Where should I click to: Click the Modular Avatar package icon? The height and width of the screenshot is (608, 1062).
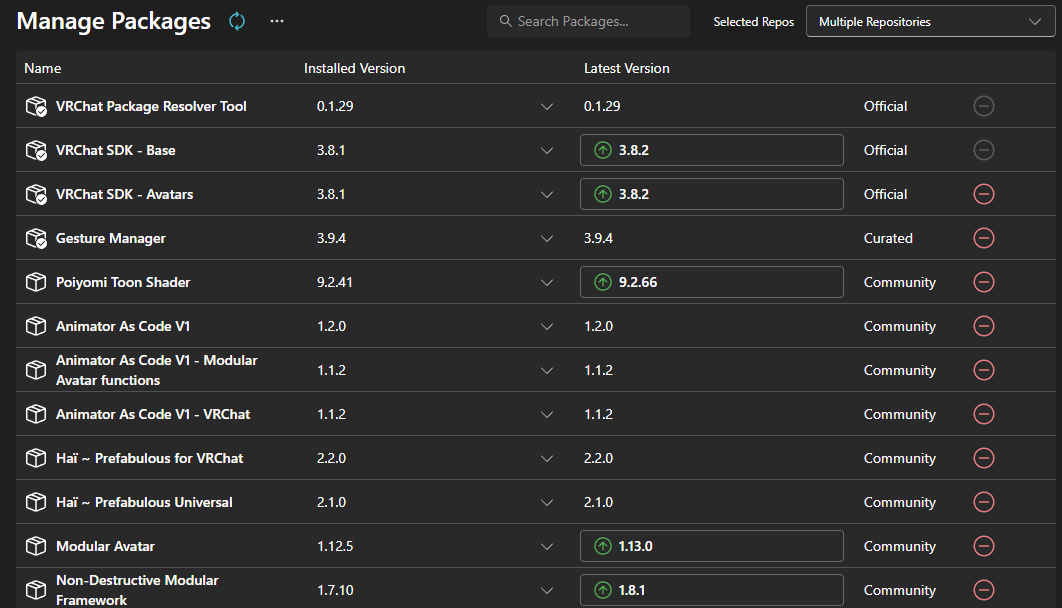[36, 546]
